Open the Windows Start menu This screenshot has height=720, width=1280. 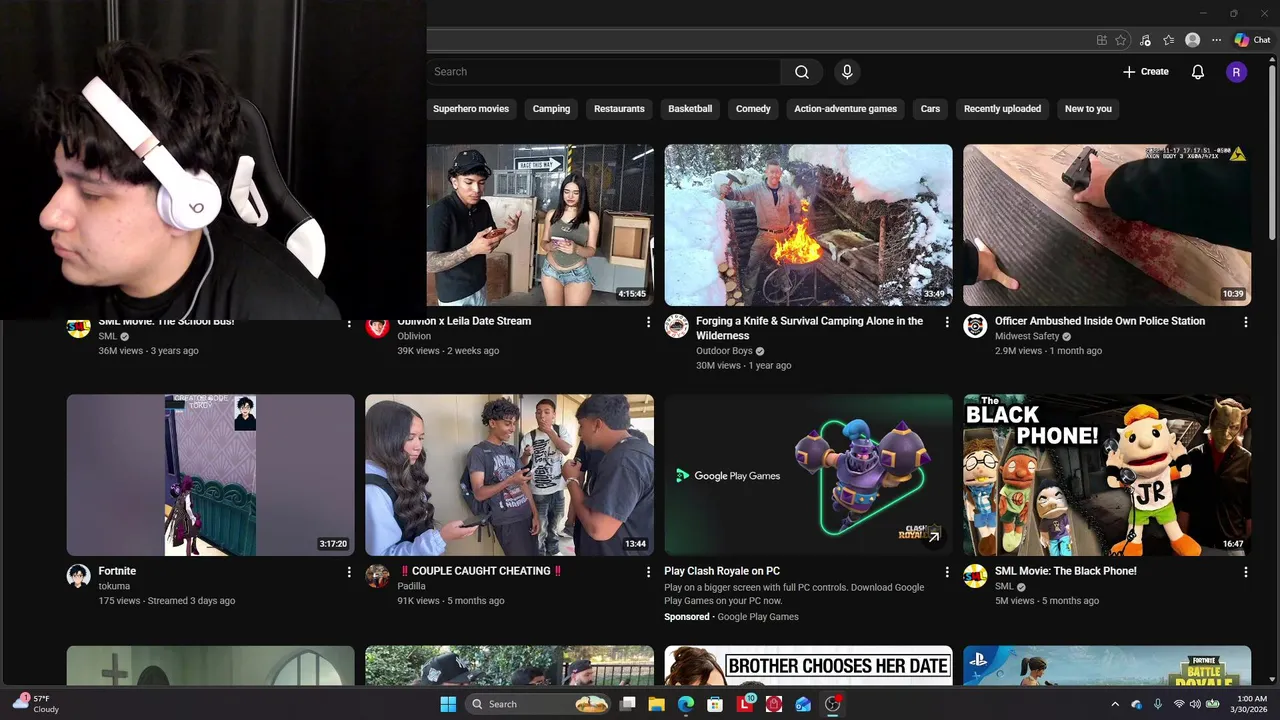(x=448, y=704)
